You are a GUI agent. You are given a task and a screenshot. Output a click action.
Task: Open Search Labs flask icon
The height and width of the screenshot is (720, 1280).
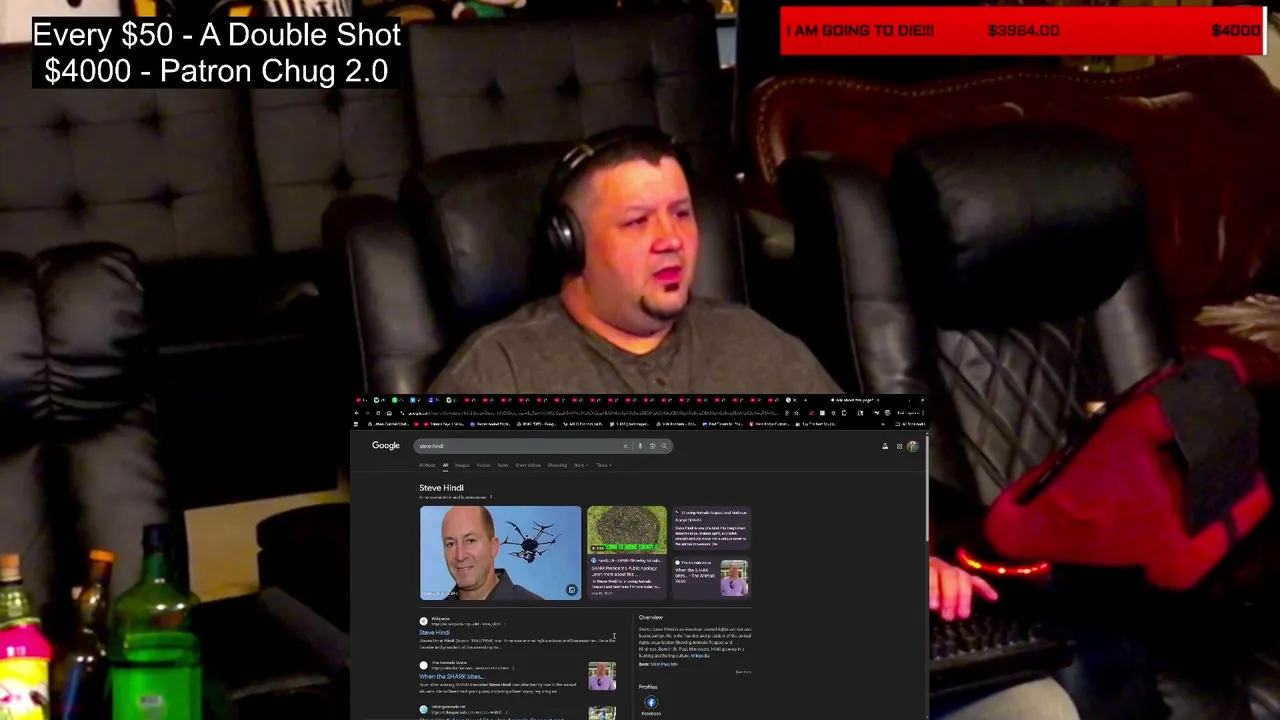coord(885,446)
